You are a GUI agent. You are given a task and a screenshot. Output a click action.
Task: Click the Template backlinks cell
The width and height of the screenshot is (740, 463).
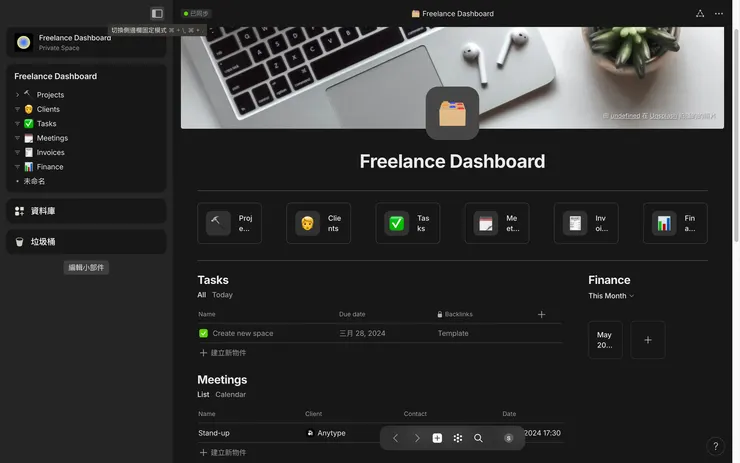coord(453,333)
